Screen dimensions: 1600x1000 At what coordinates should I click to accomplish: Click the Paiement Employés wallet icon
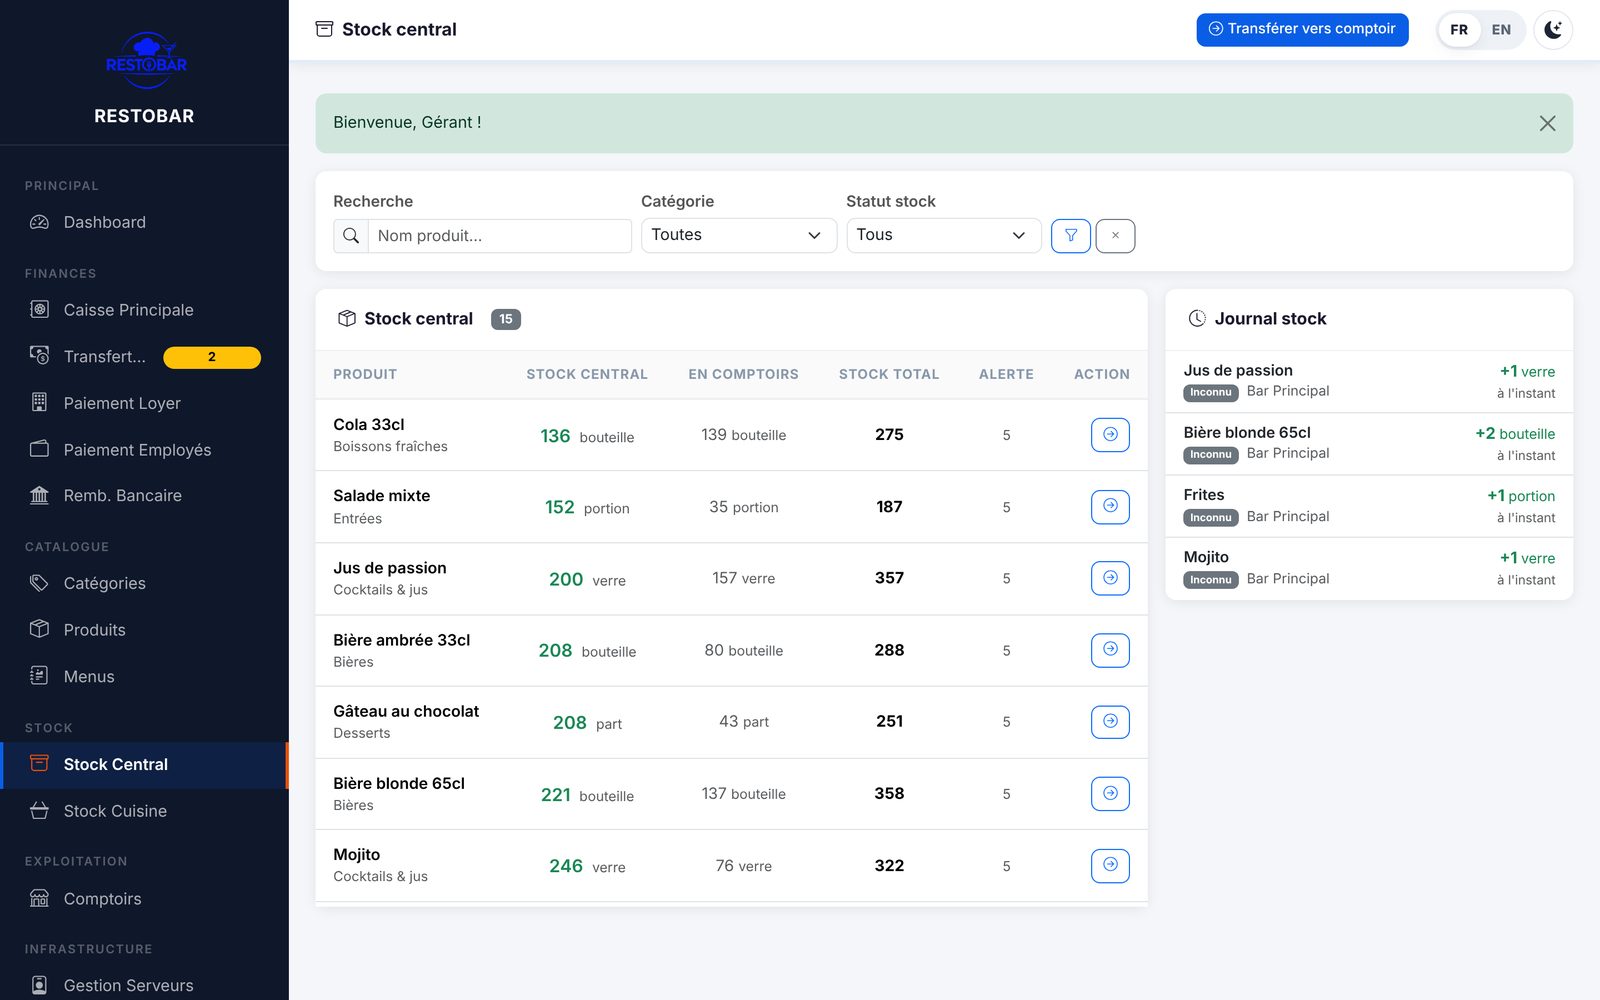point(39,449)
